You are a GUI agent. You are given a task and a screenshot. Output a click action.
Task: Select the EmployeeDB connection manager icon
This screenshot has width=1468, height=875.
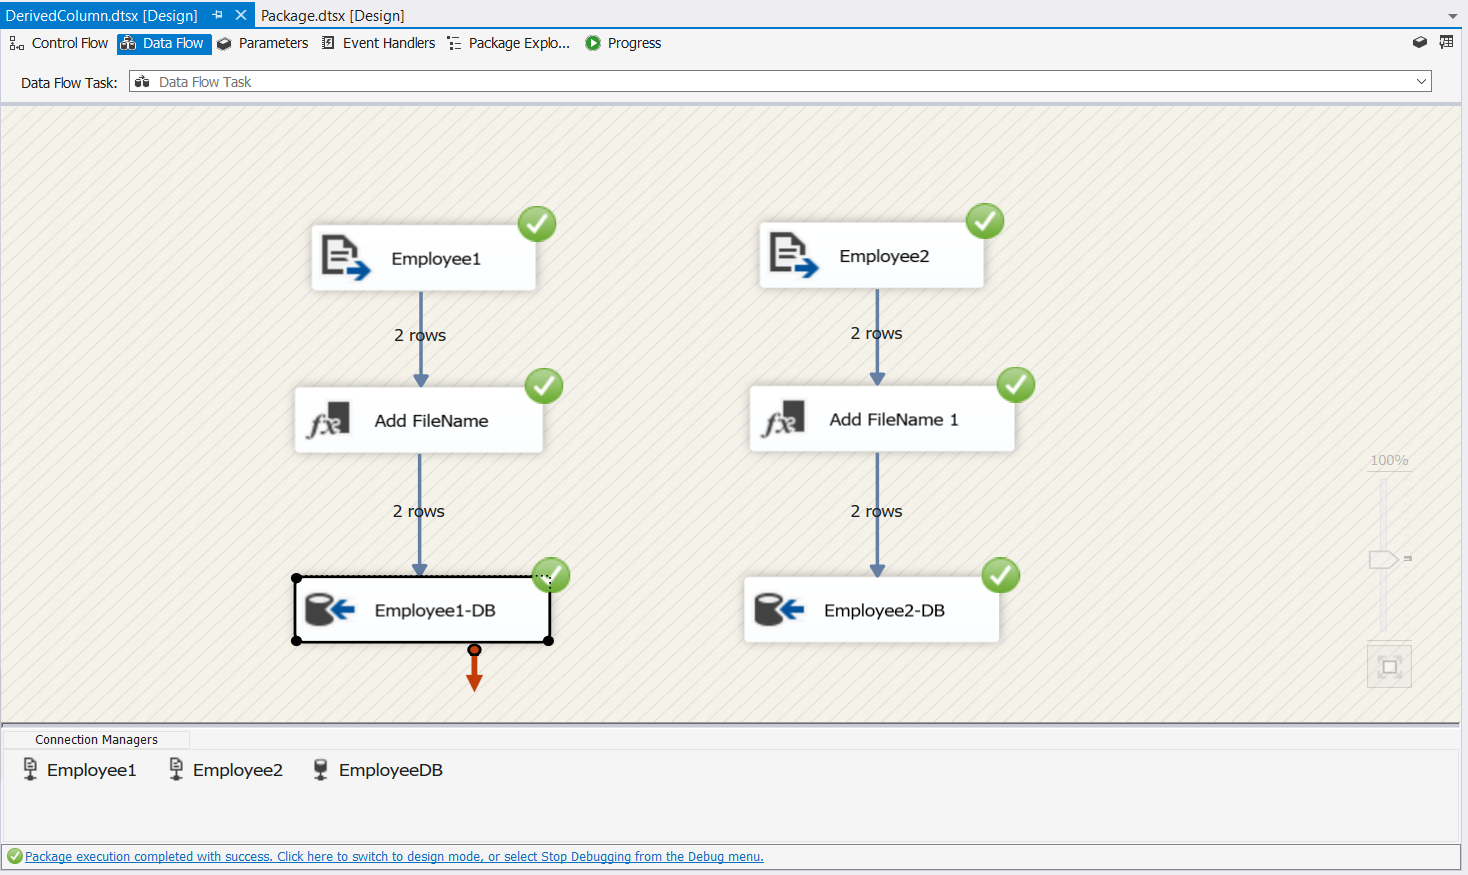click(321, 769)
